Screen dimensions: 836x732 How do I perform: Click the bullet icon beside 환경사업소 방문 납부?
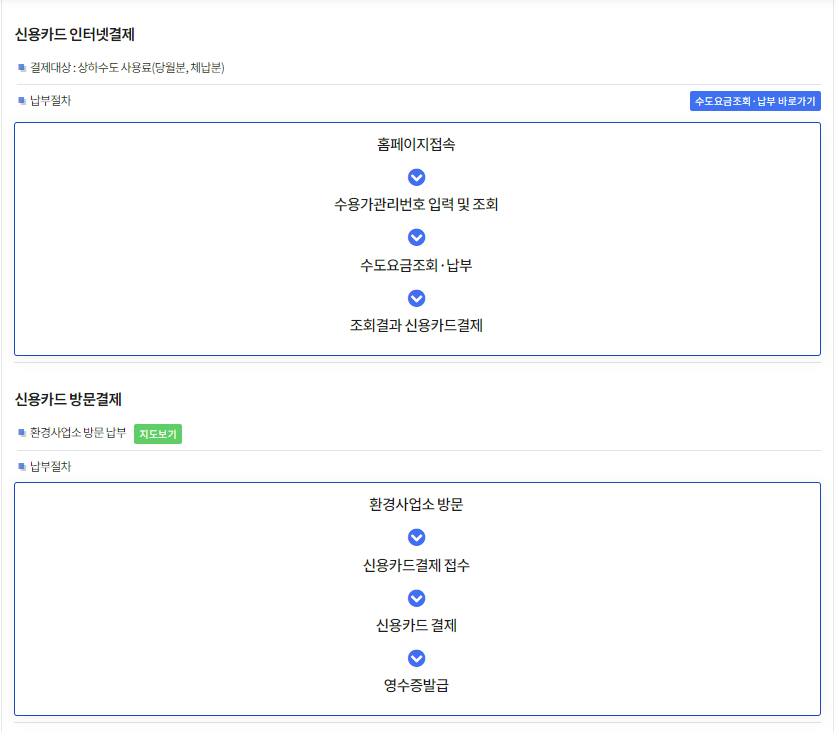[19, 434]
